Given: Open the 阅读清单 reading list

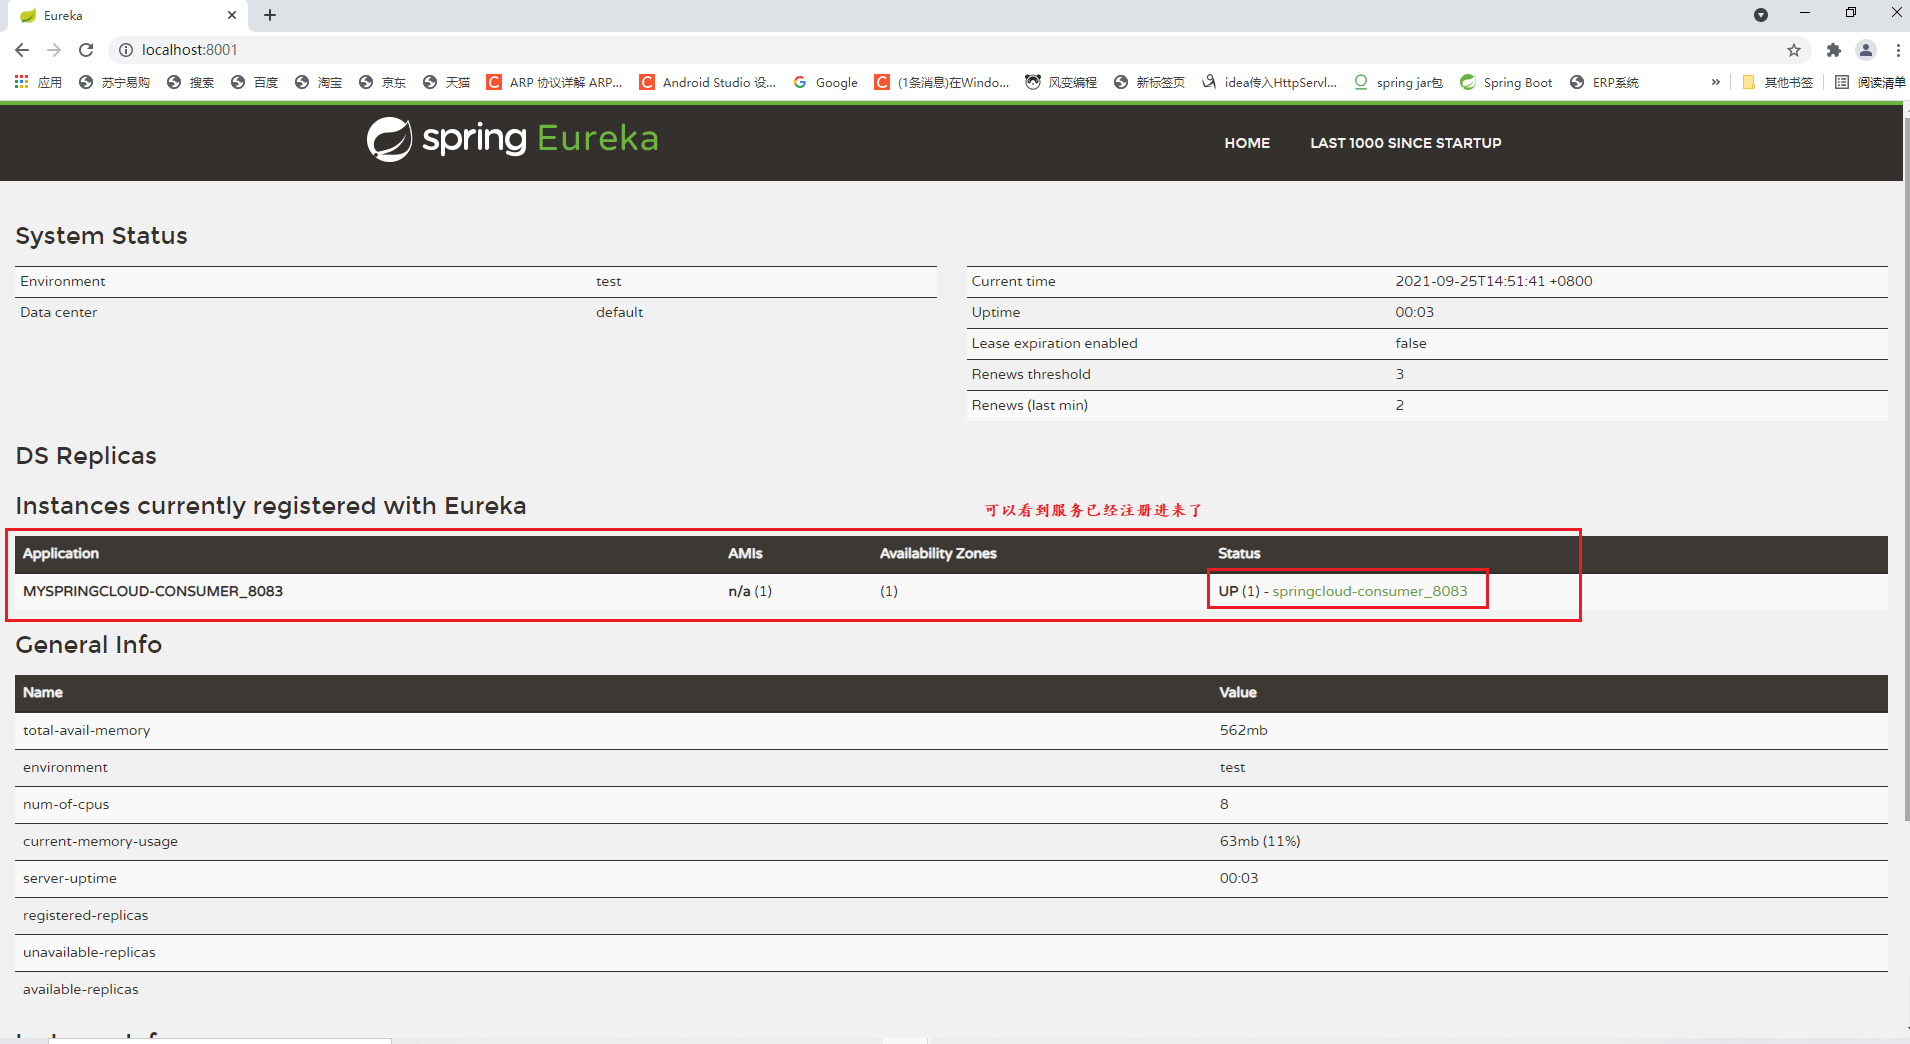Looking at the screenshot, I should point(1870,82).
